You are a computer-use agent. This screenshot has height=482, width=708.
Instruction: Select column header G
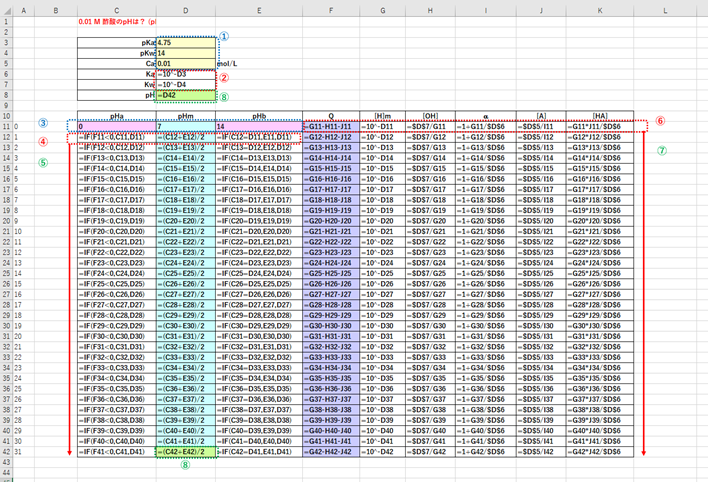(x=382, y=10)
